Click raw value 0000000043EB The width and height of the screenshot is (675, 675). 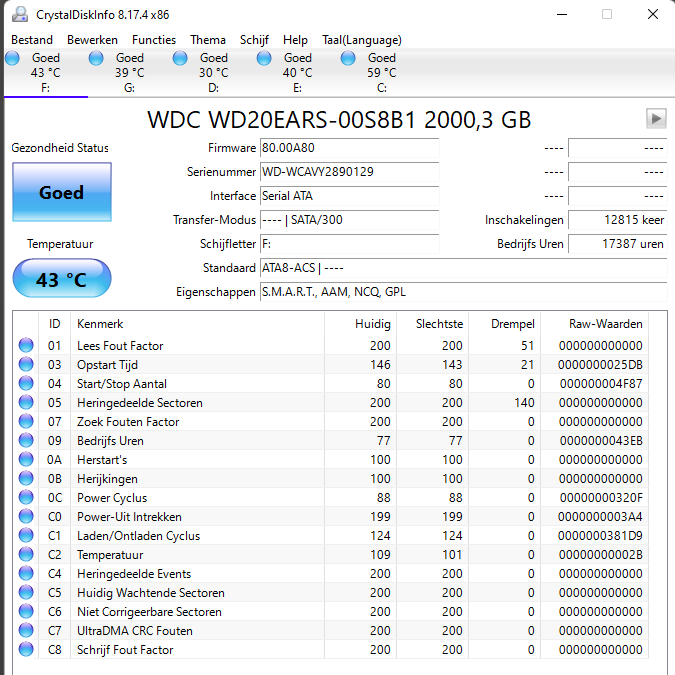601,441
